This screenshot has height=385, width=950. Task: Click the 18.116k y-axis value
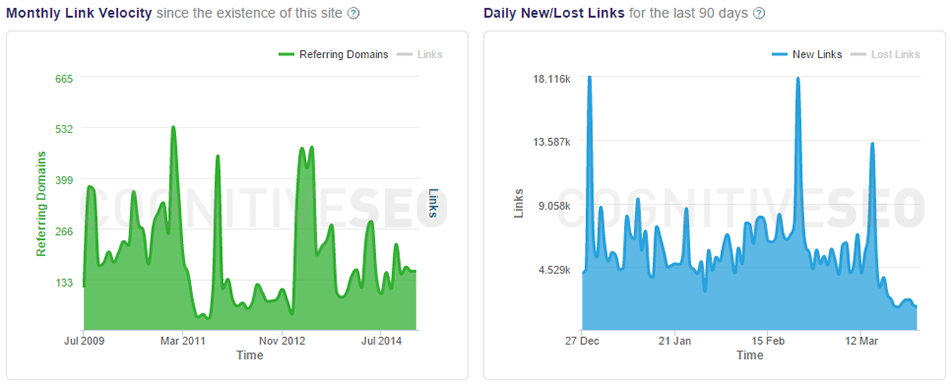(x=553, y=79)
